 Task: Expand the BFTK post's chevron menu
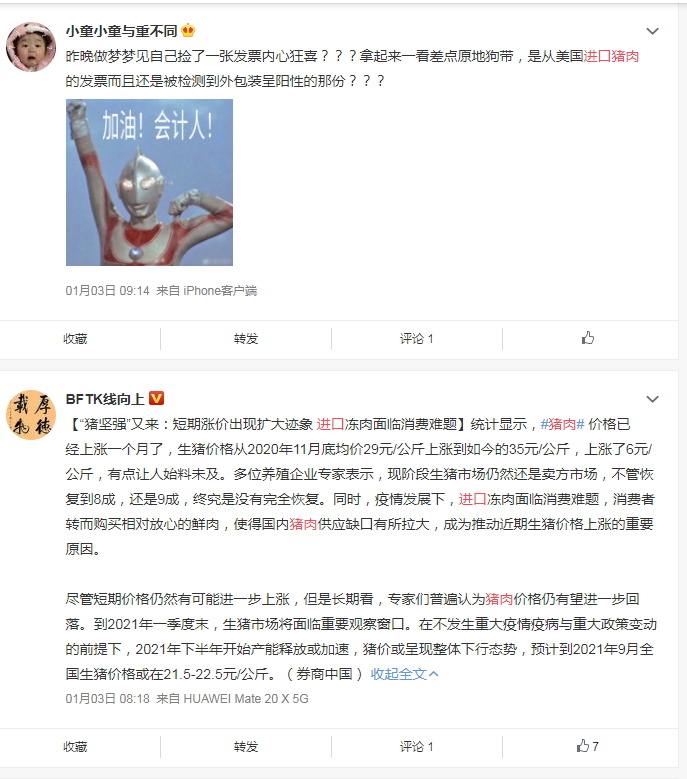[x=652, y=399]
